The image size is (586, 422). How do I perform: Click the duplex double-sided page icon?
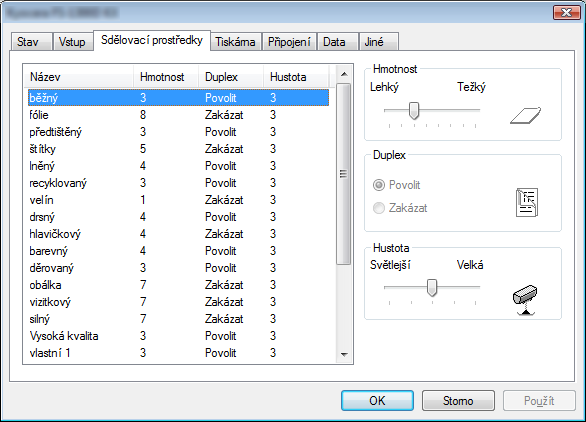(527, 202)
